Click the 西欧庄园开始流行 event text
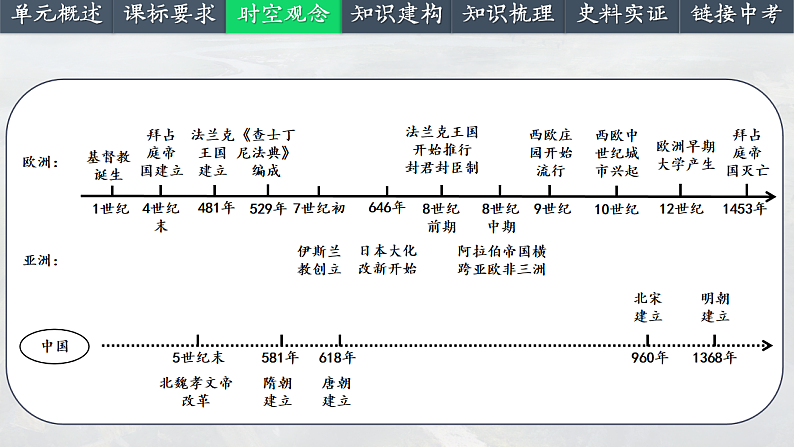The width and height of the screenshot is (794, 447). 551,152
